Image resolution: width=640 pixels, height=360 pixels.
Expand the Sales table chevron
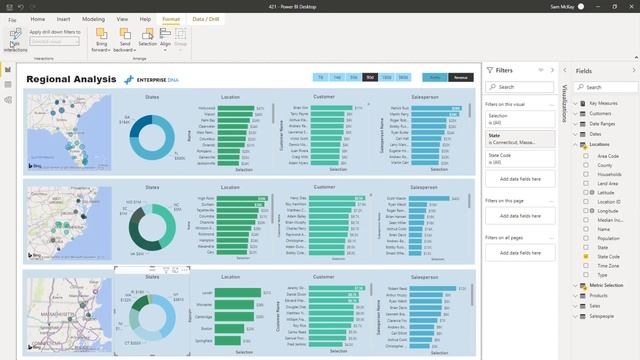point(576,306)
